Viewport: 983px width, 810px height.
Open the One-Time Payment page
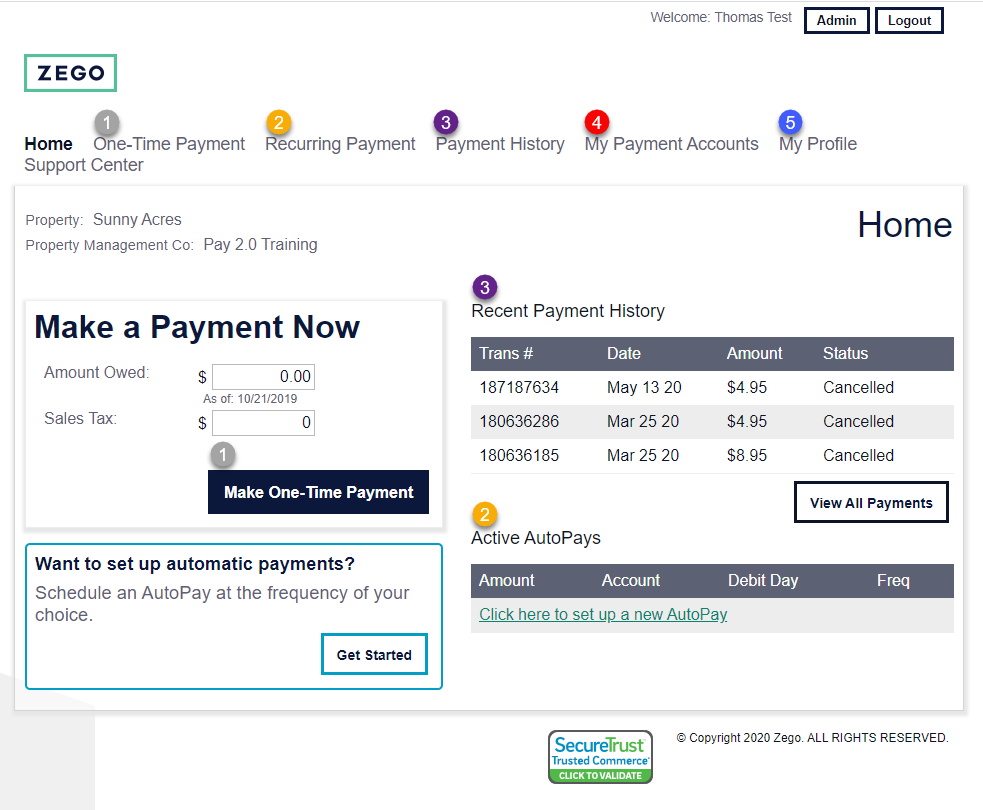[168, 144]
